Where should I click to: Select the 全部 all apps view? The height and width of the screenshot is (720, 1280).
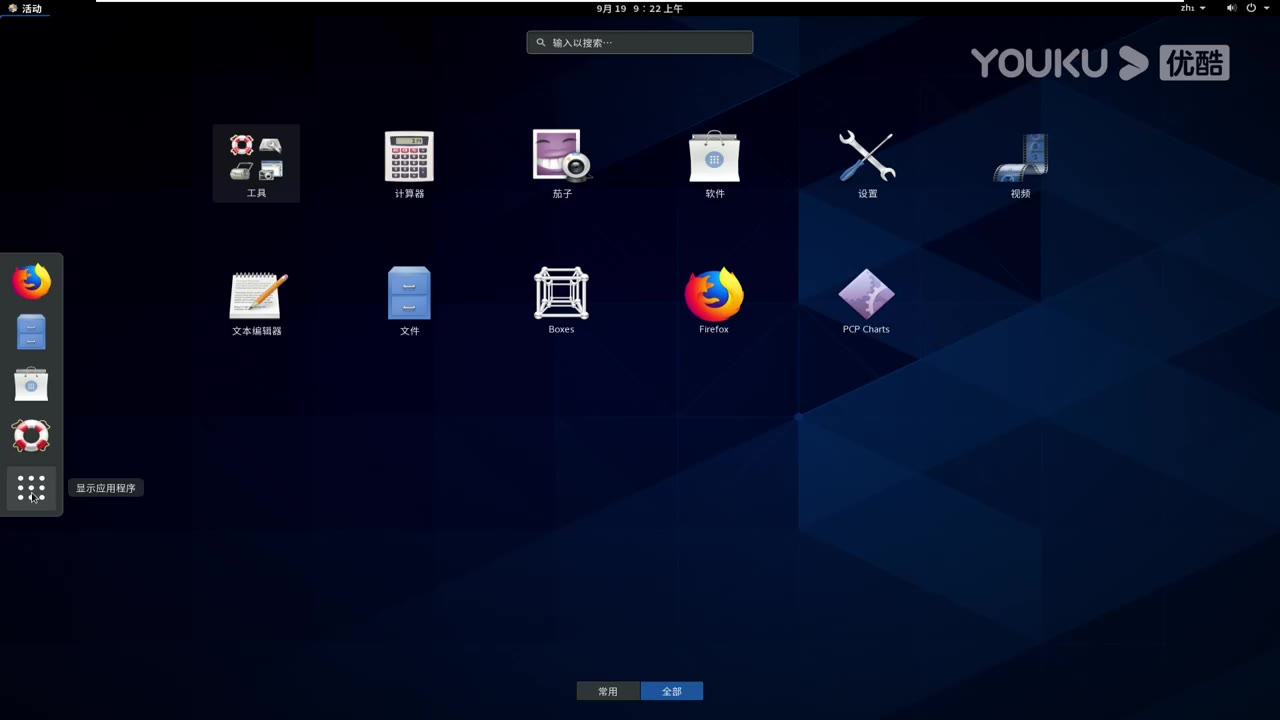[x=671, y=691]
